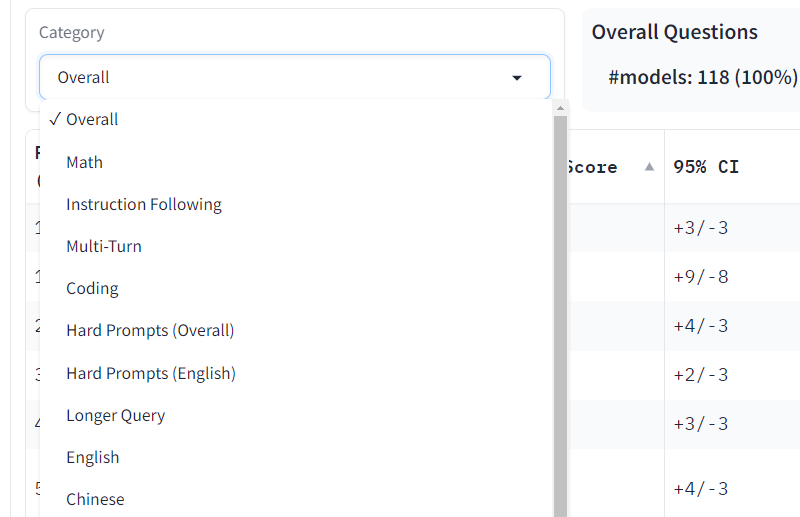Pick the Coding category
This screenshot has width=800, height=517.
pos(92,288)
